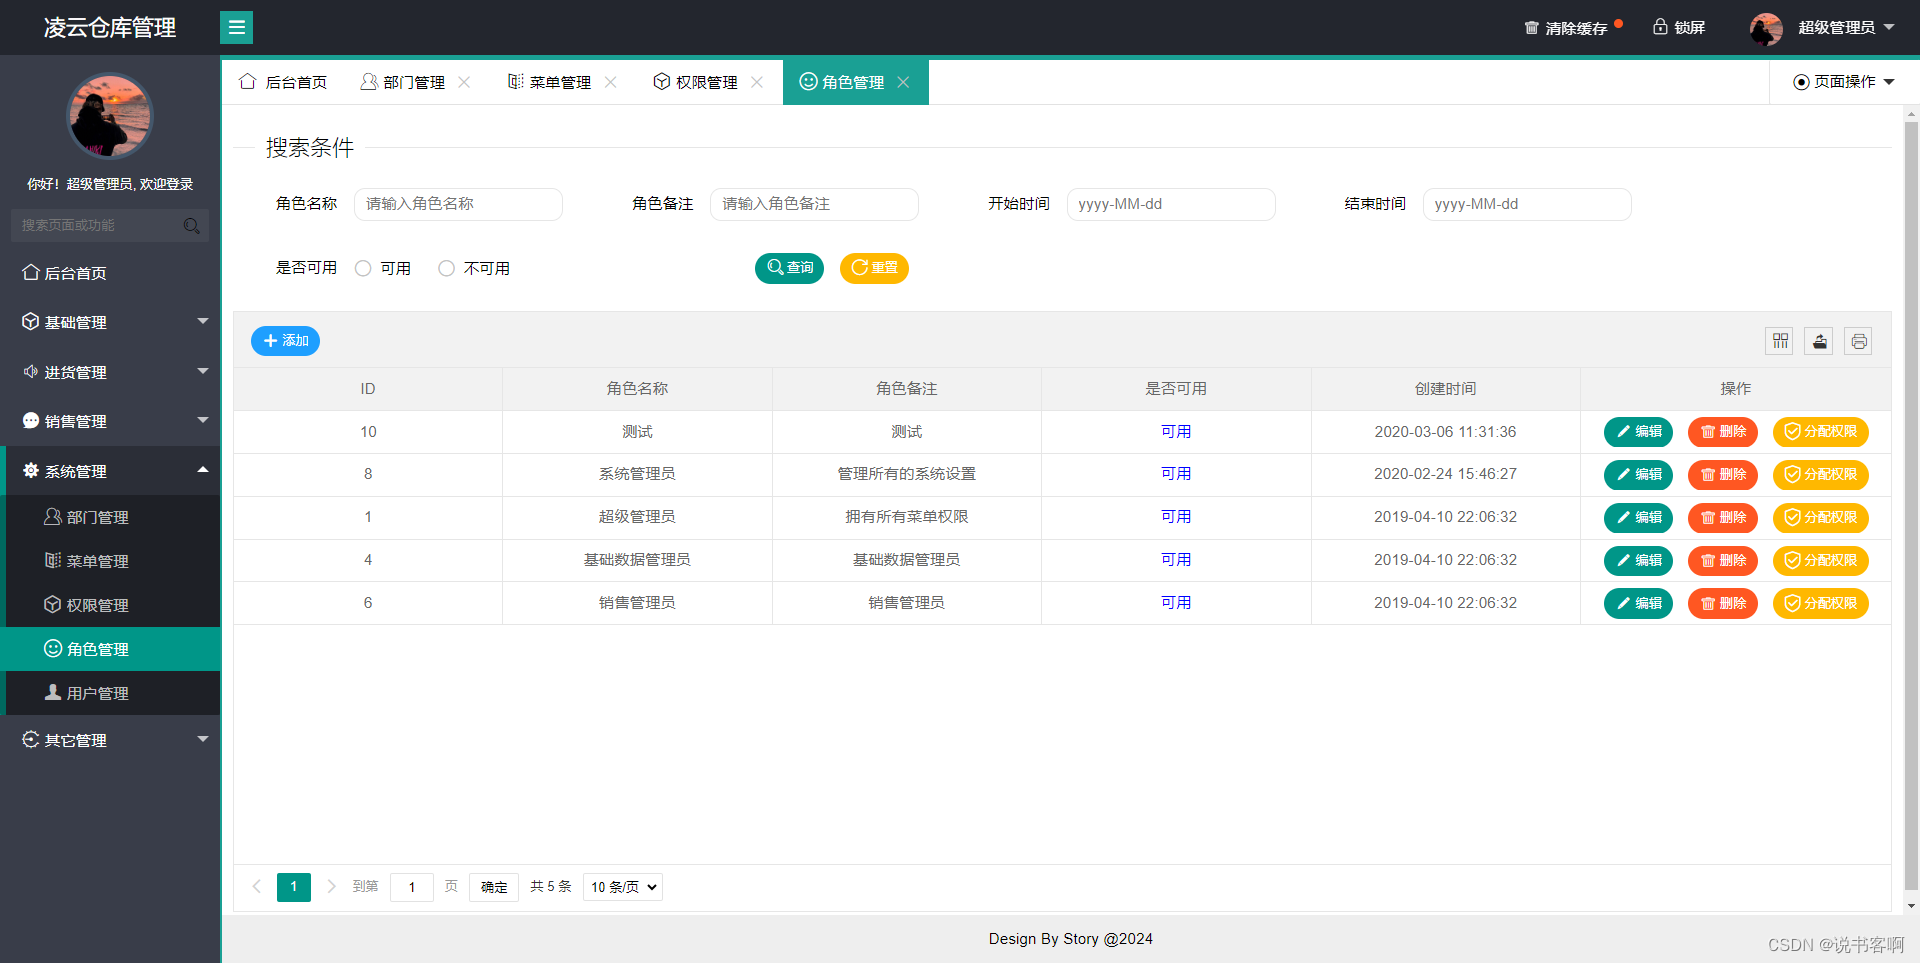Click current page number 1 button

[x=294, y=887]
